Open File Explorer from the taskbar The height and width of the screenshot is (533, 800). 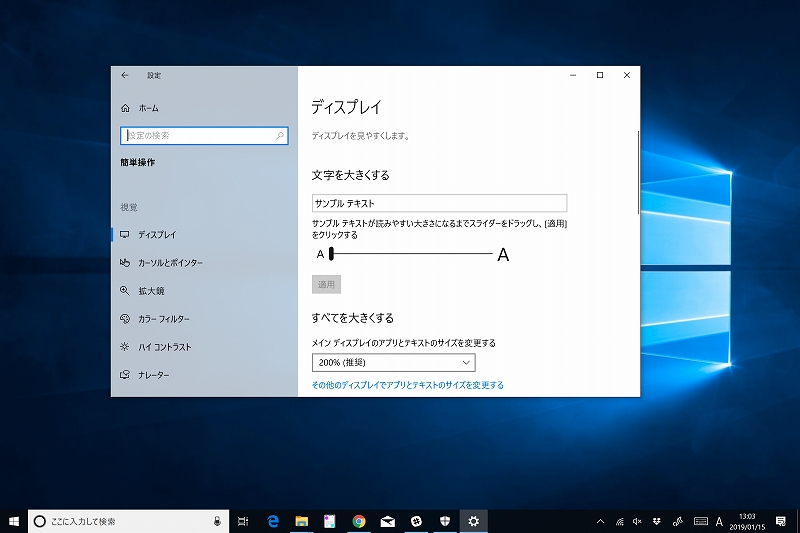300,521
